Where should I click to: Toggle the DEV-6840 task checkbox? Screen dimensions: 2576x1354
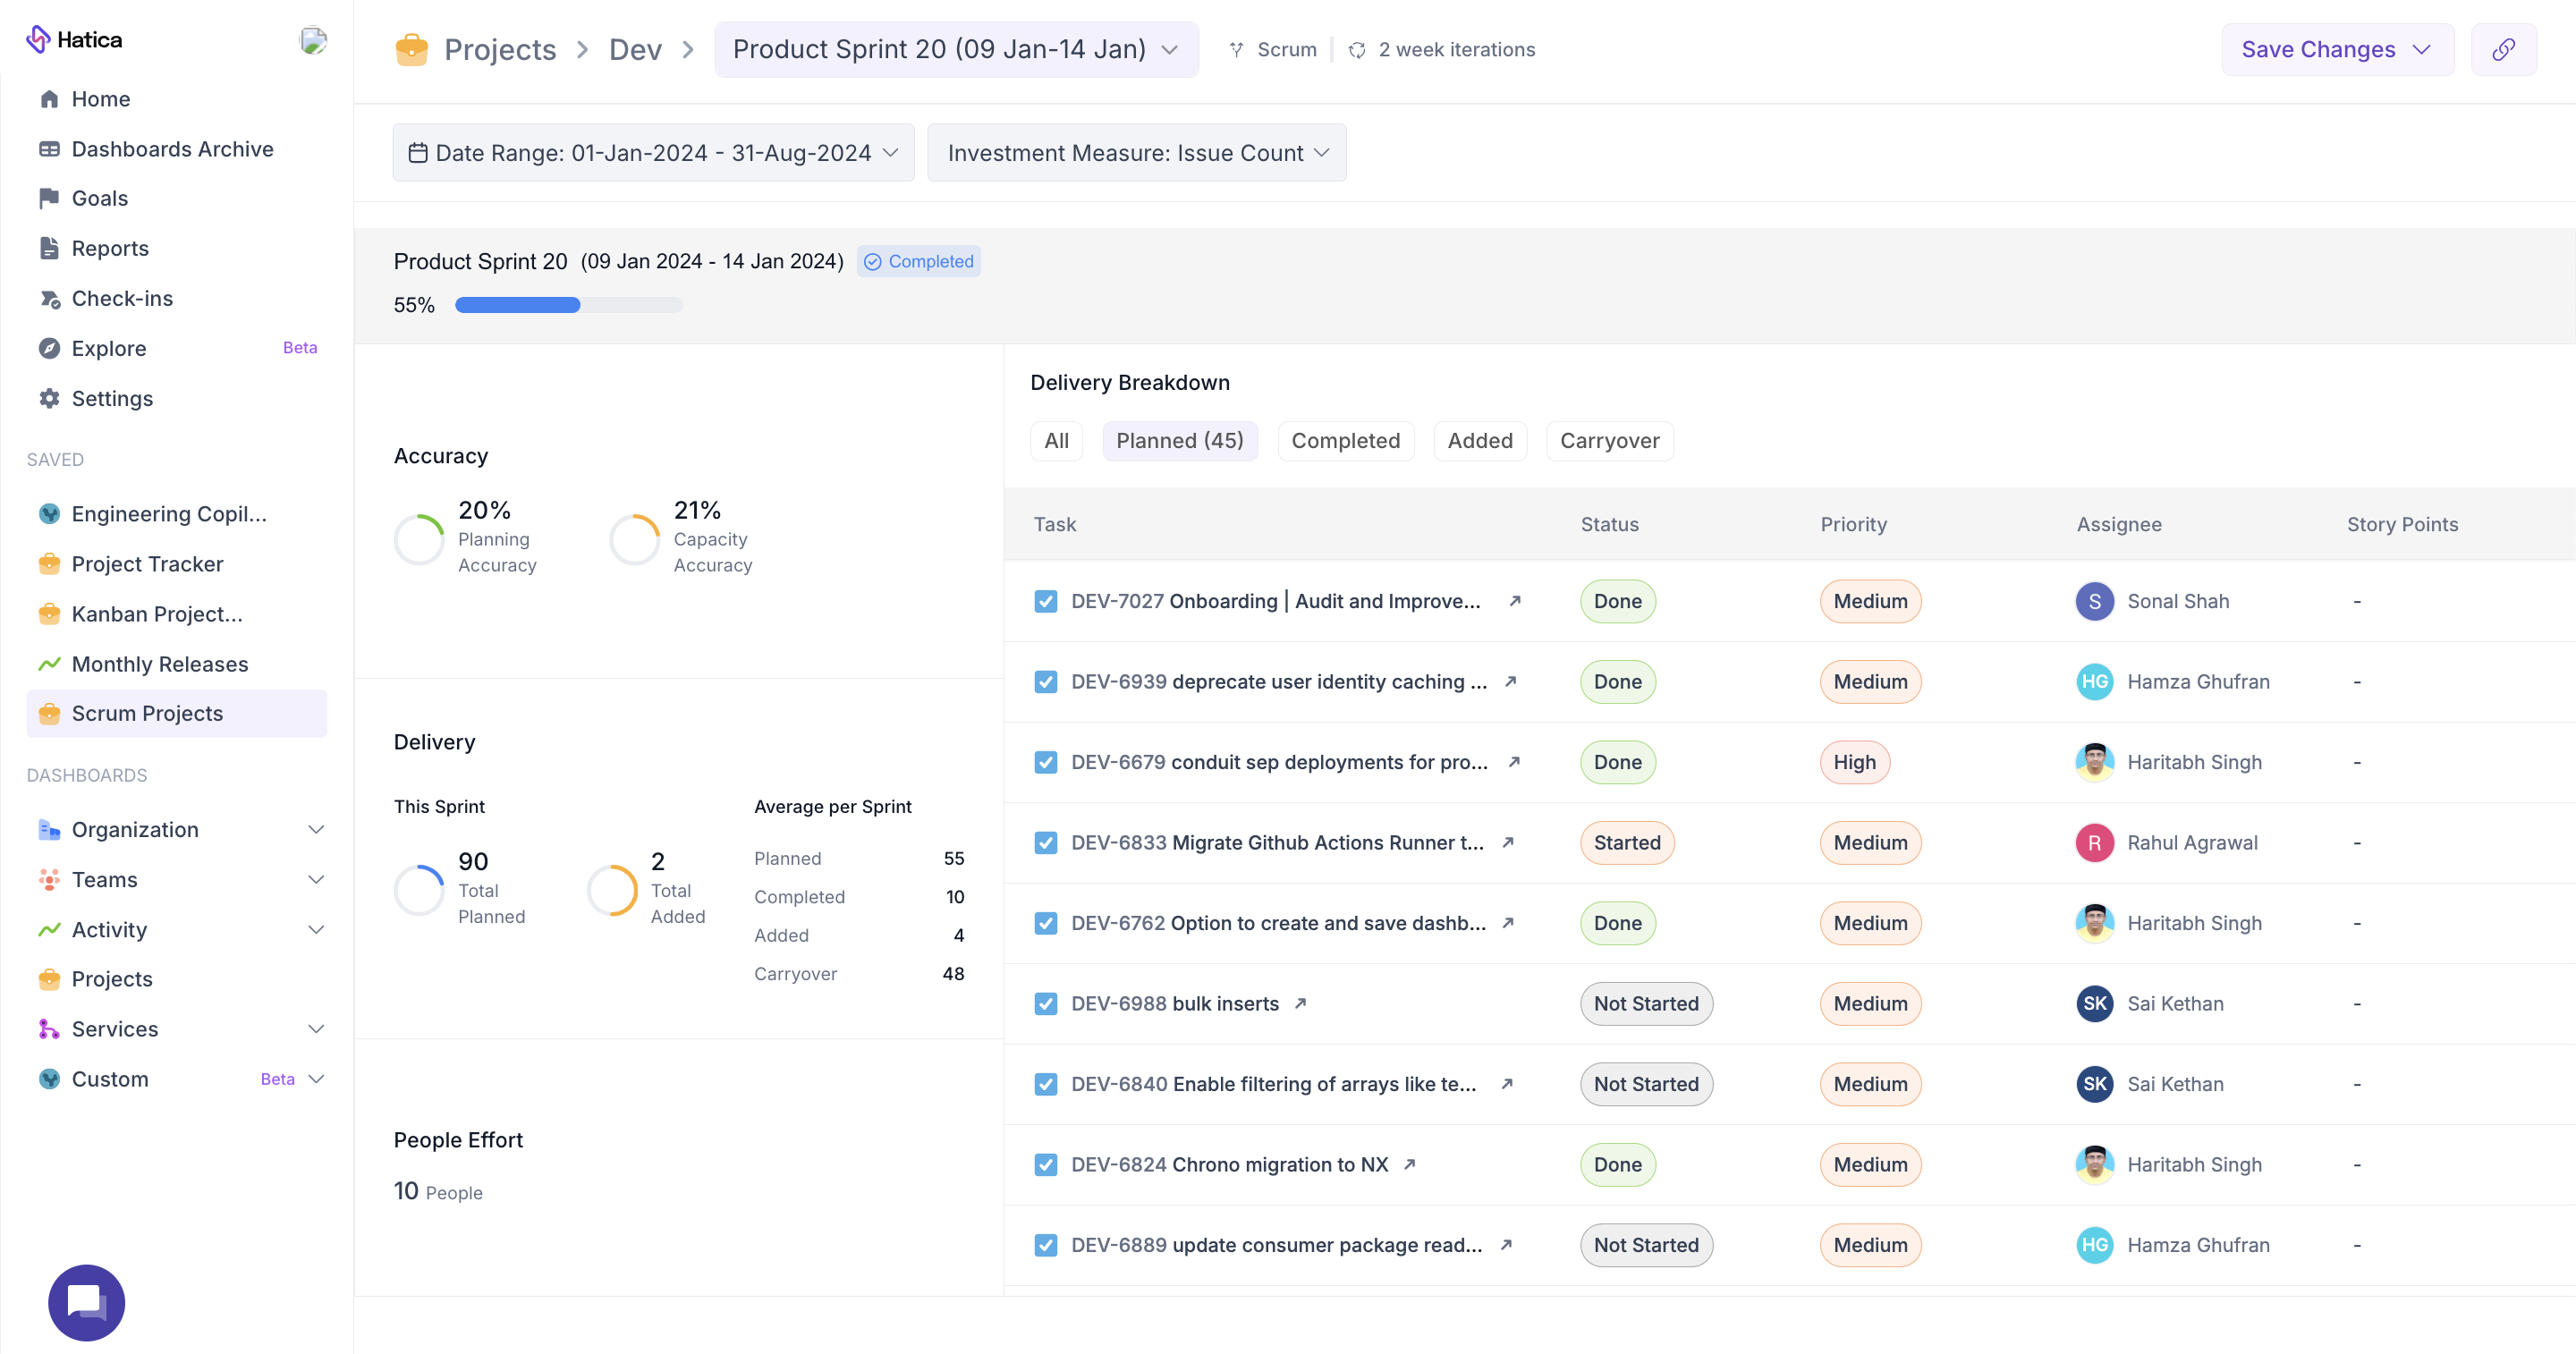tap(1045, 1084)
